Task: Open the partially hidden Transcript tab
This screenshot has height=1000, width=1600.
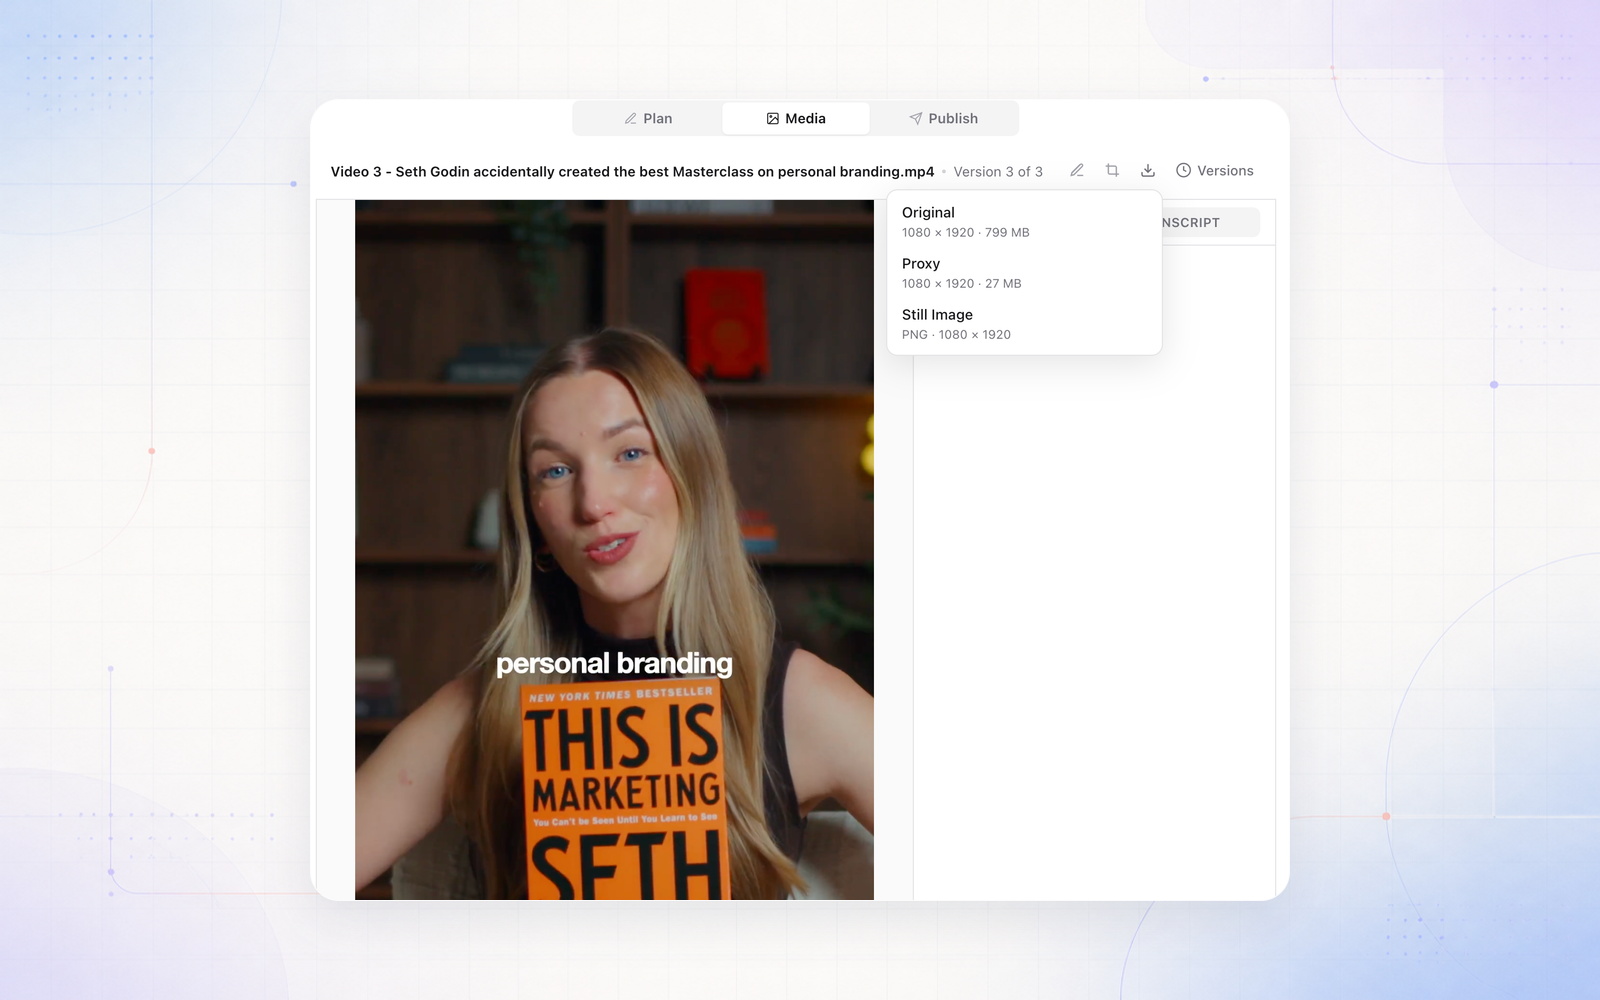Action: (1210, 223)
